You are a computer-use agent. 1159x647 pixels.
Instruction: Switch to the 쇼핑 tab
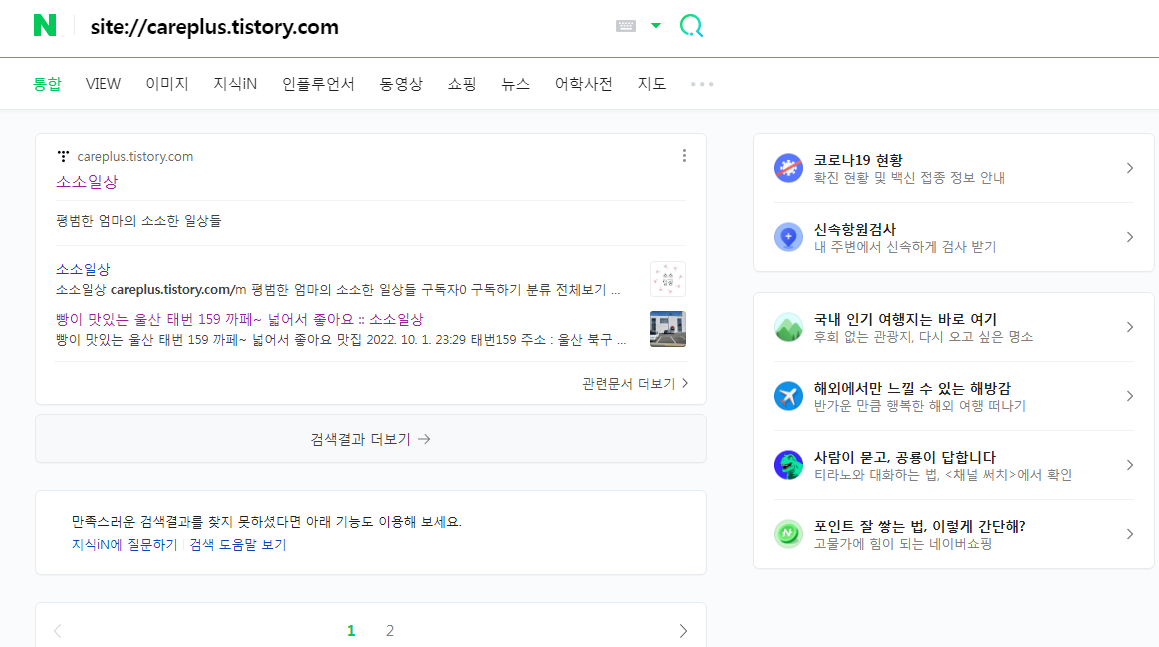[462, 84]
